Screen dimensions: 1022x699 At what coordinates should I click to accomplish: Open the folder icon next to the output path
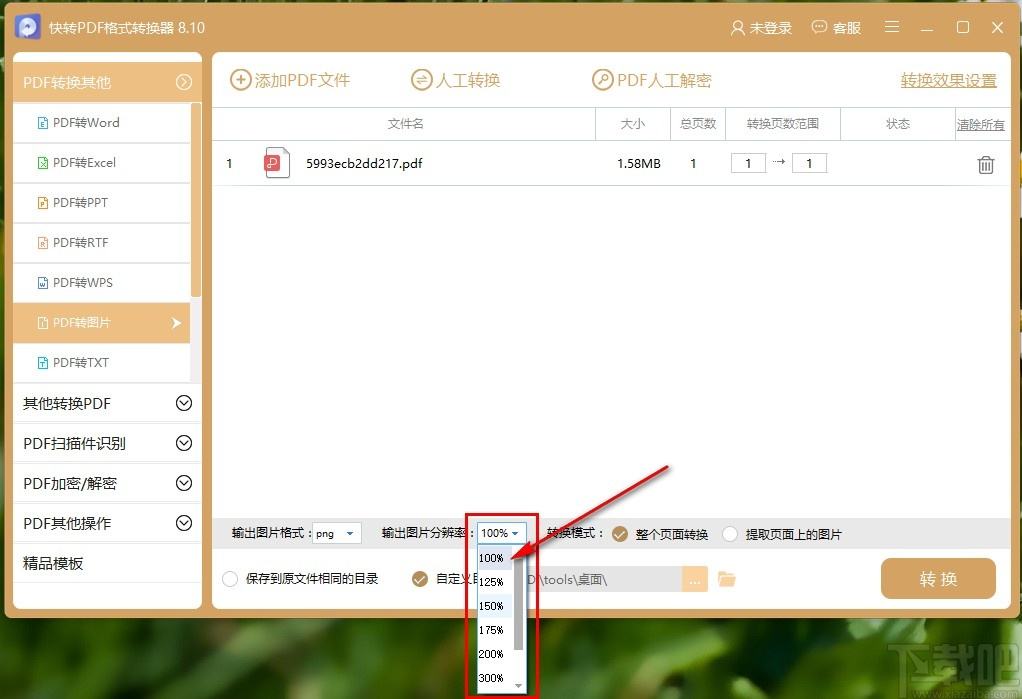click(727, 578)
